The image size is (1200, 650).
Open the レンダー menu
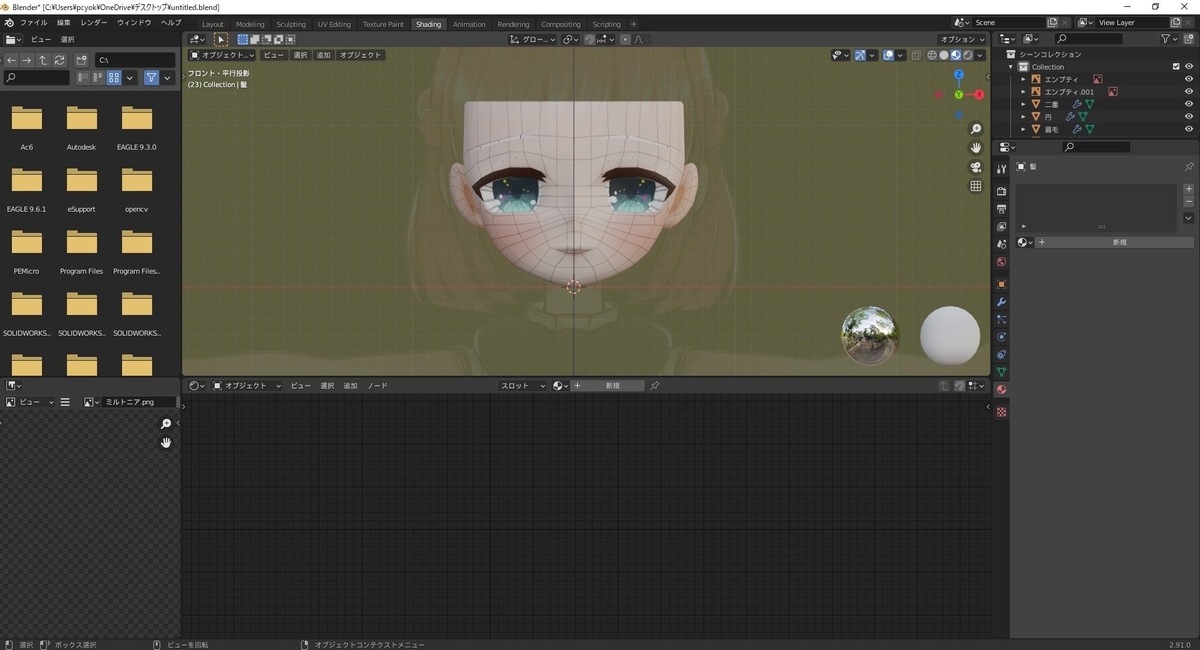94,22
